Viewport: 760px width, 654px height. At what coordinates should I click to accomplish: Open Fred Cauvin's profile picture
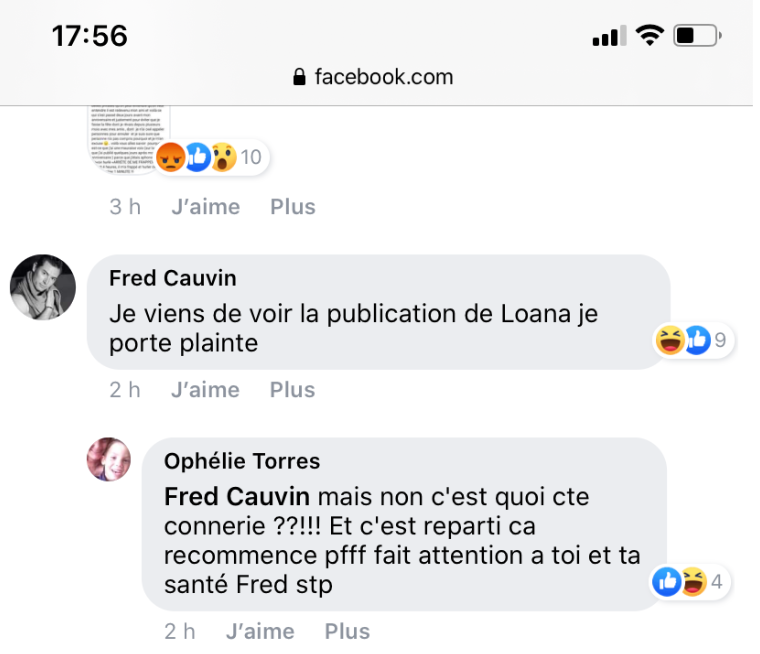(43, 287)
